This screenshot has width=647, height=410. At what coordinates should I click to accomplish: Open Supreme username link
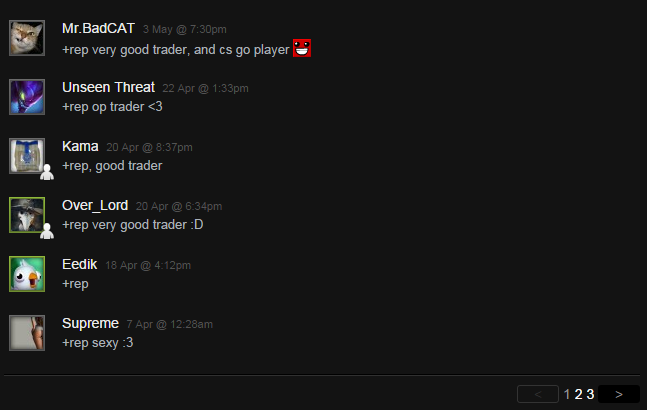pos(90,323)
